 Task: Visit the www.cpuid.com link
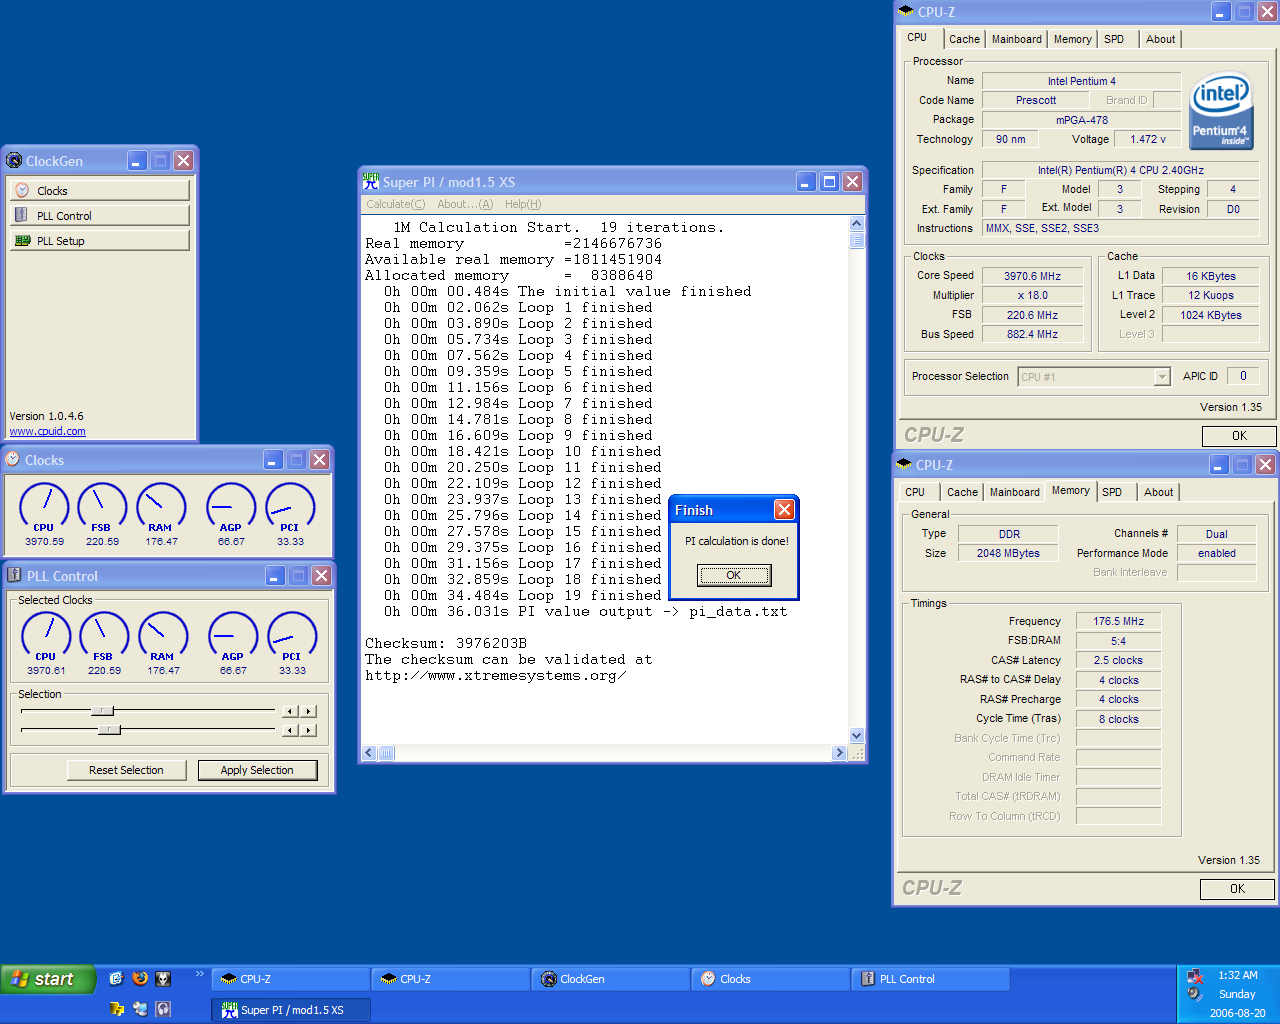coord(47,432)
